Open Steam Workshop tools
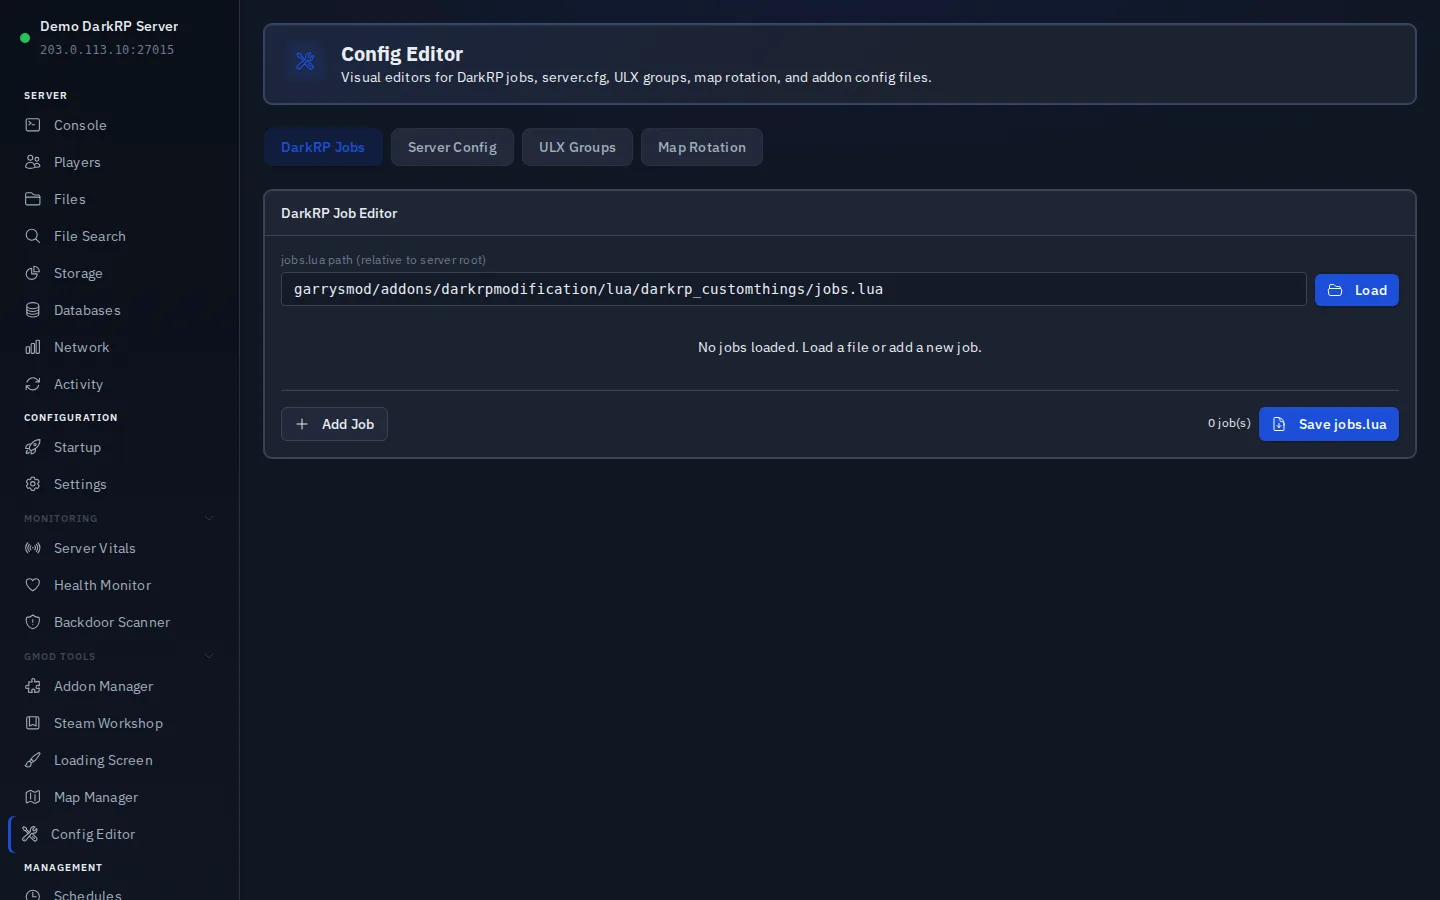1440x900 pixels. click(x=120, y=723)
